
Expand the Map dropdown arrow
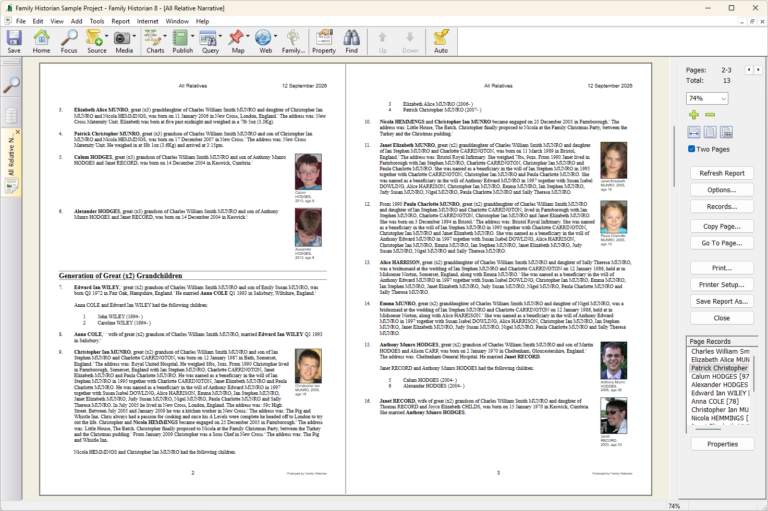click(248, 36)
